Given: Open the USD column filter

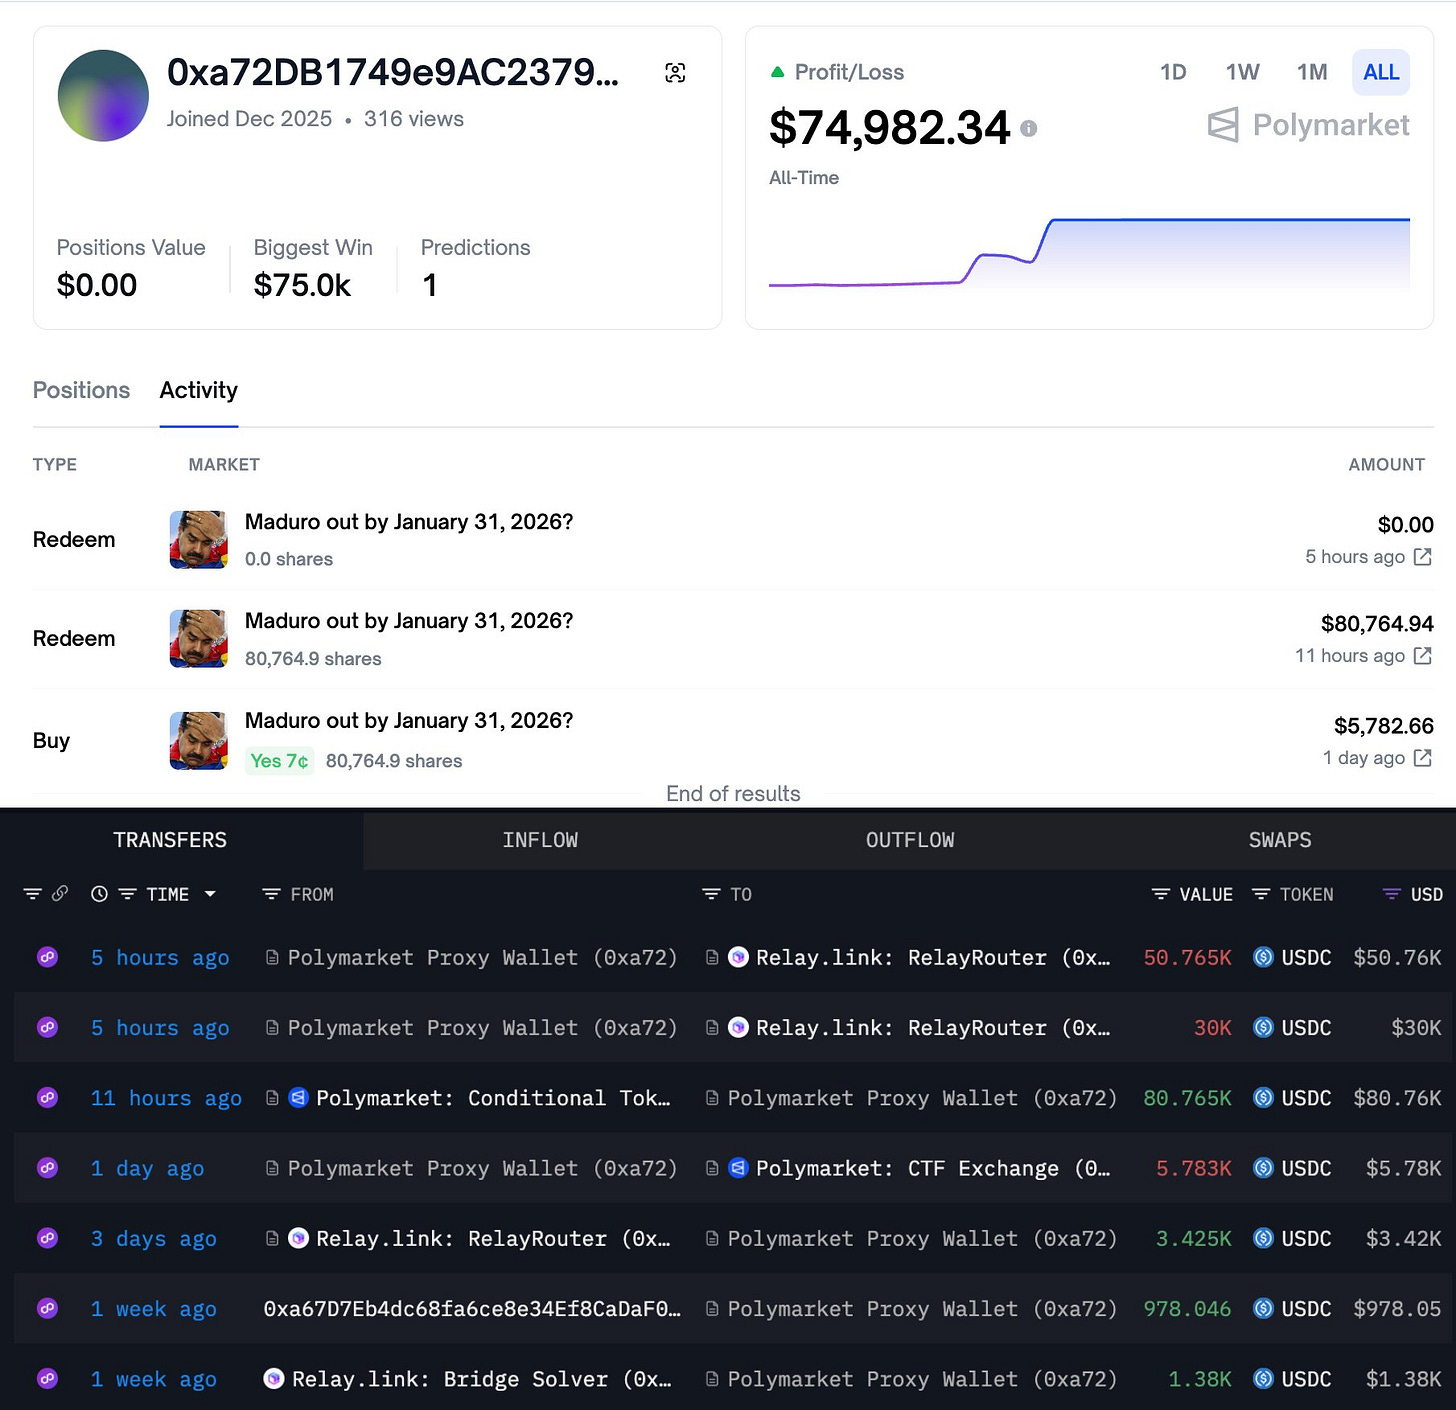Looking at the screenshot, I should (1391, 894).
